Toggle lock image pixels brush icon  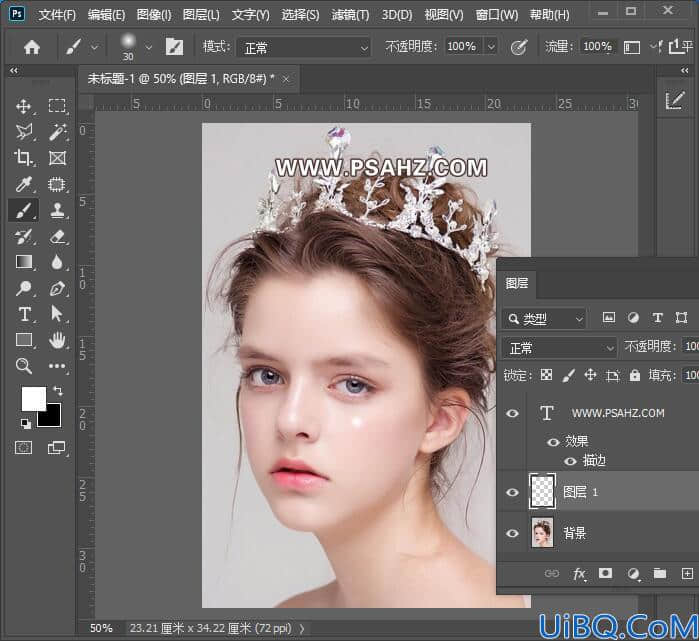click(x=568, y=375)
